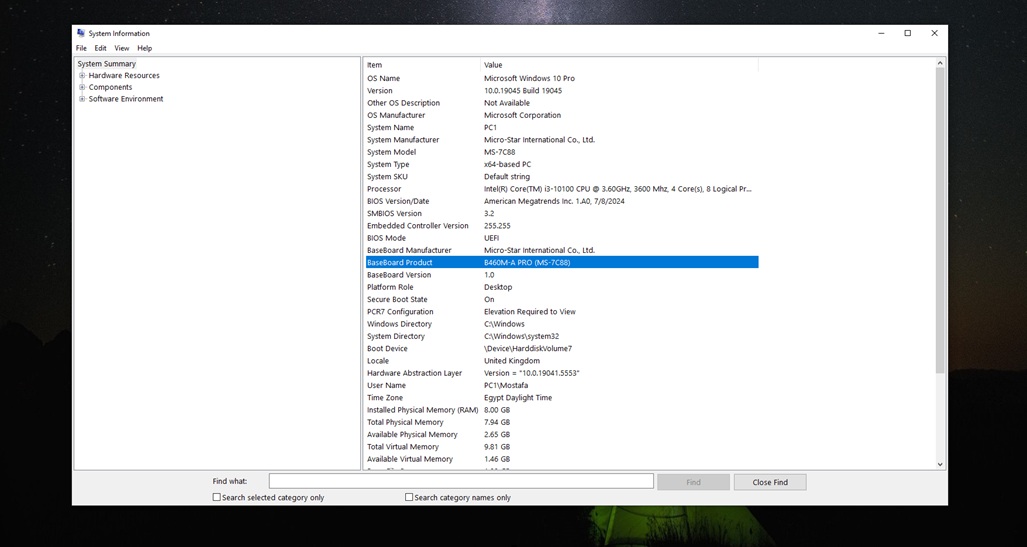Select the OS Manufacturer row
This screenshot has height=547, width=1027.
(x=562, y=115)
